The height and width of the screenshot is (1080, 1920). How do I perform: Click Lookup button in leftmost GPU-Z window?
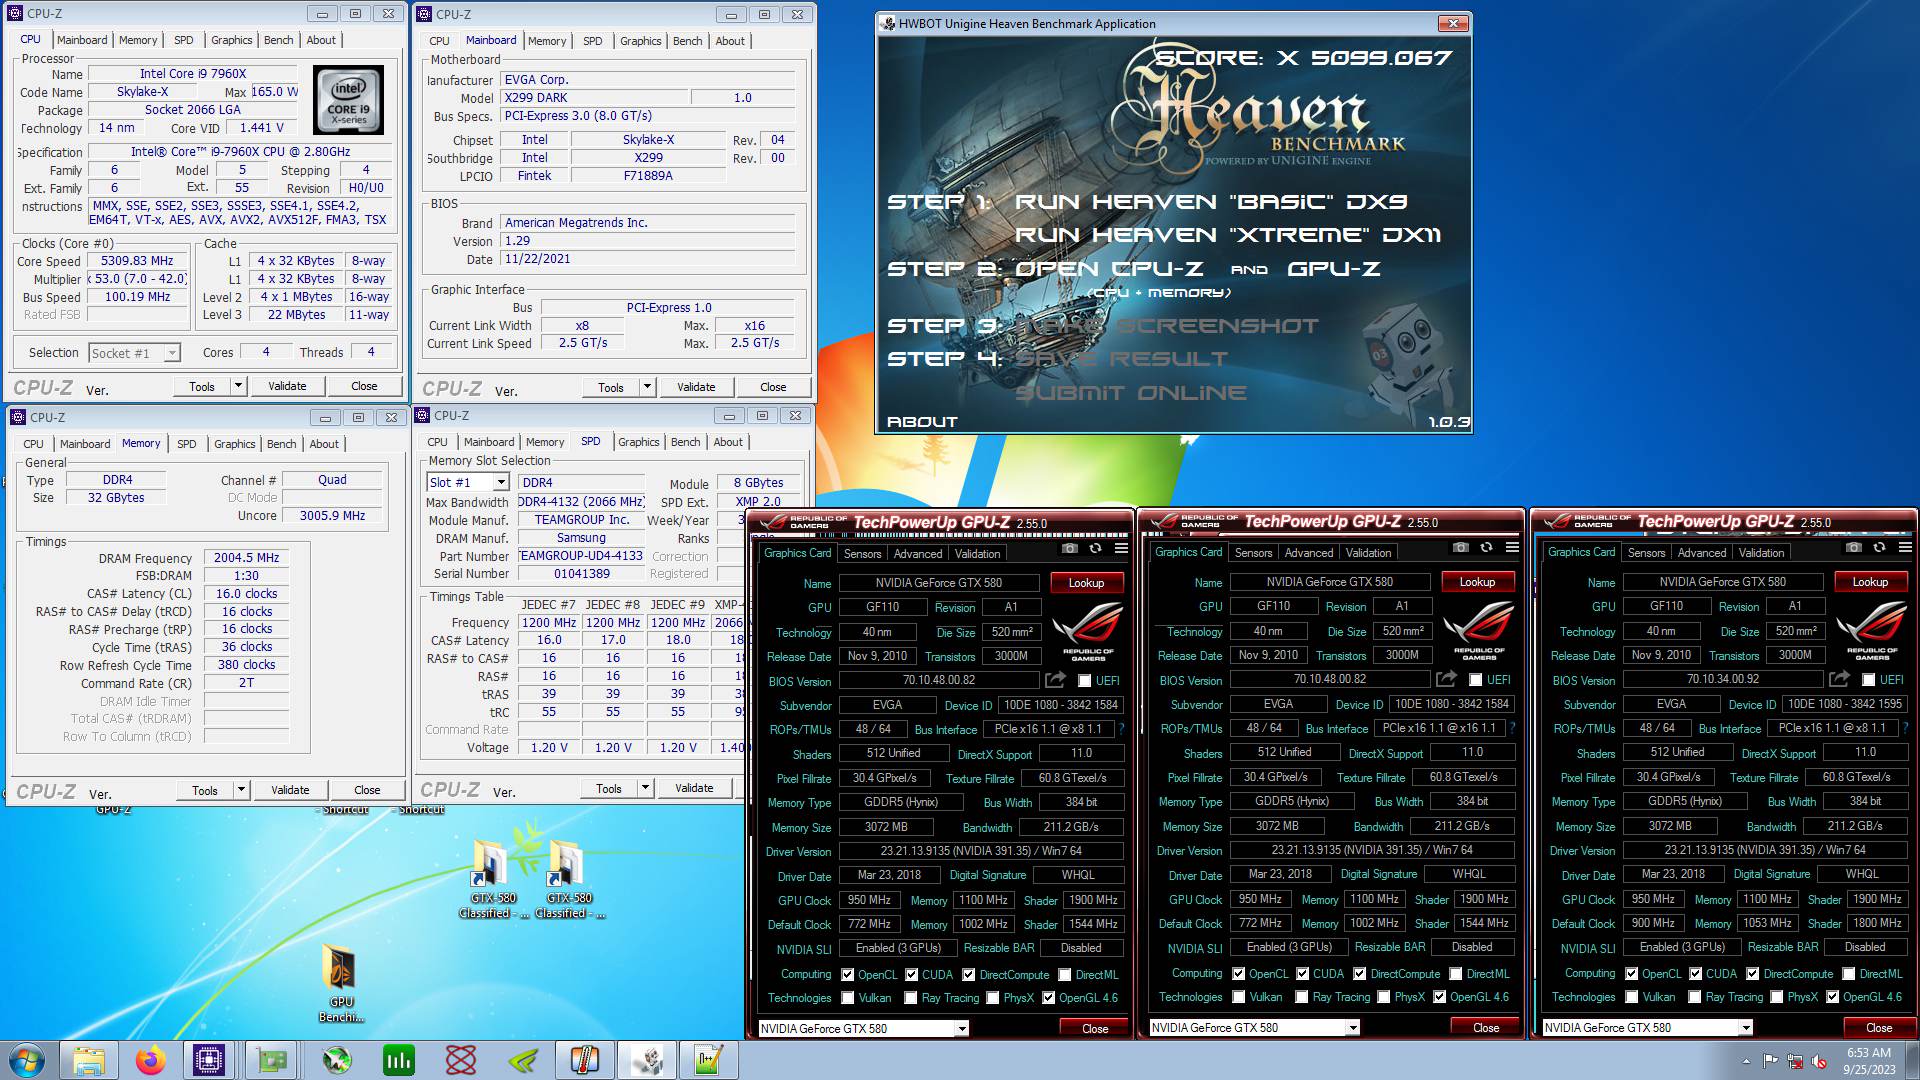pyautogui.click(x=1087, y=583)
